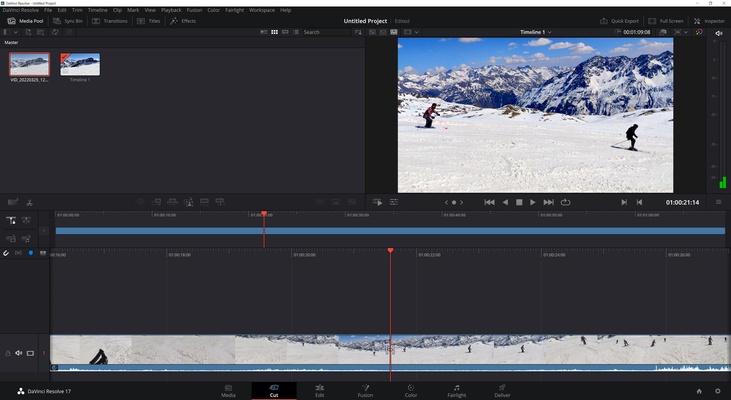Screen dimensions: 731x400
Task: Select source tape viewer mode
Action: (383, 32)
